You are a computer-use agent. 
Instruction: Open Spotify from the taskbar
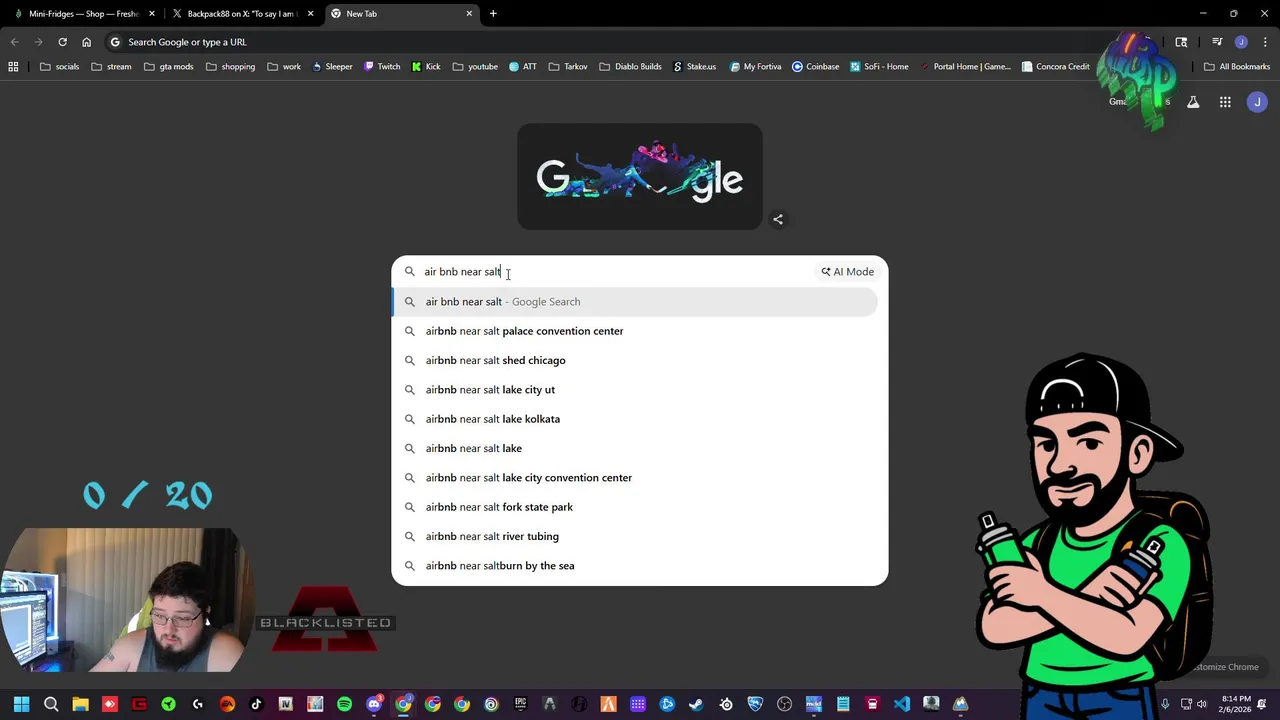point(344,704)
